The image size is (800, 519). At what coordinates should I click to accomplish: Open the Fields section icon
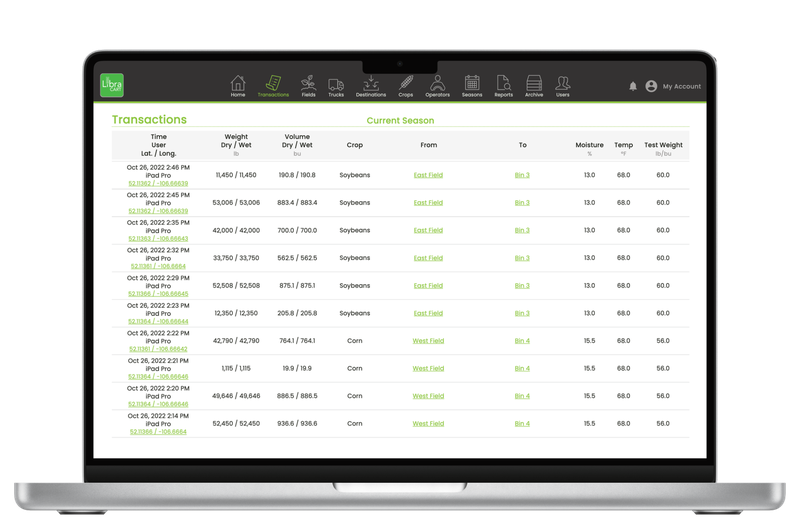click(x=308, y=83)
